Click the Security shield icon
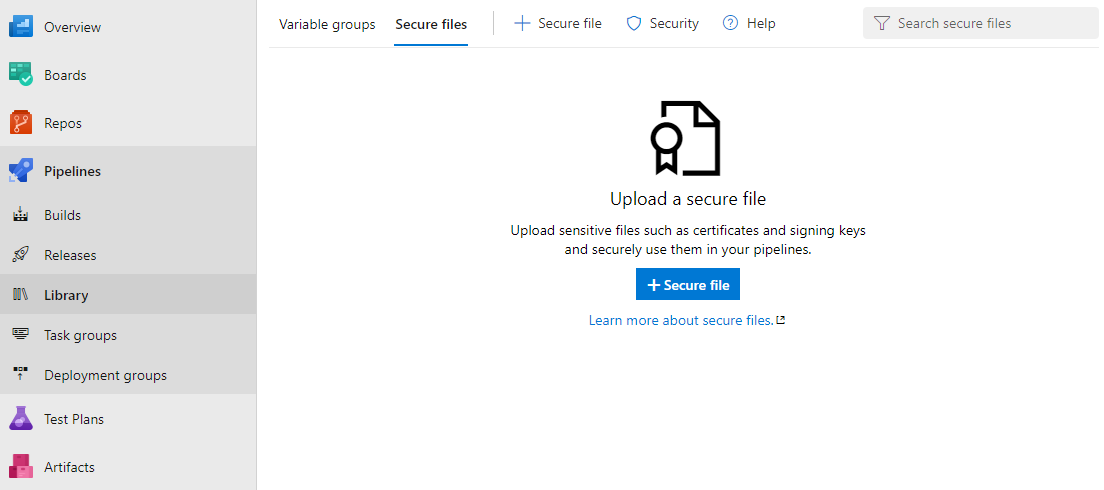Screen dimensions: 1104x490 634,23
